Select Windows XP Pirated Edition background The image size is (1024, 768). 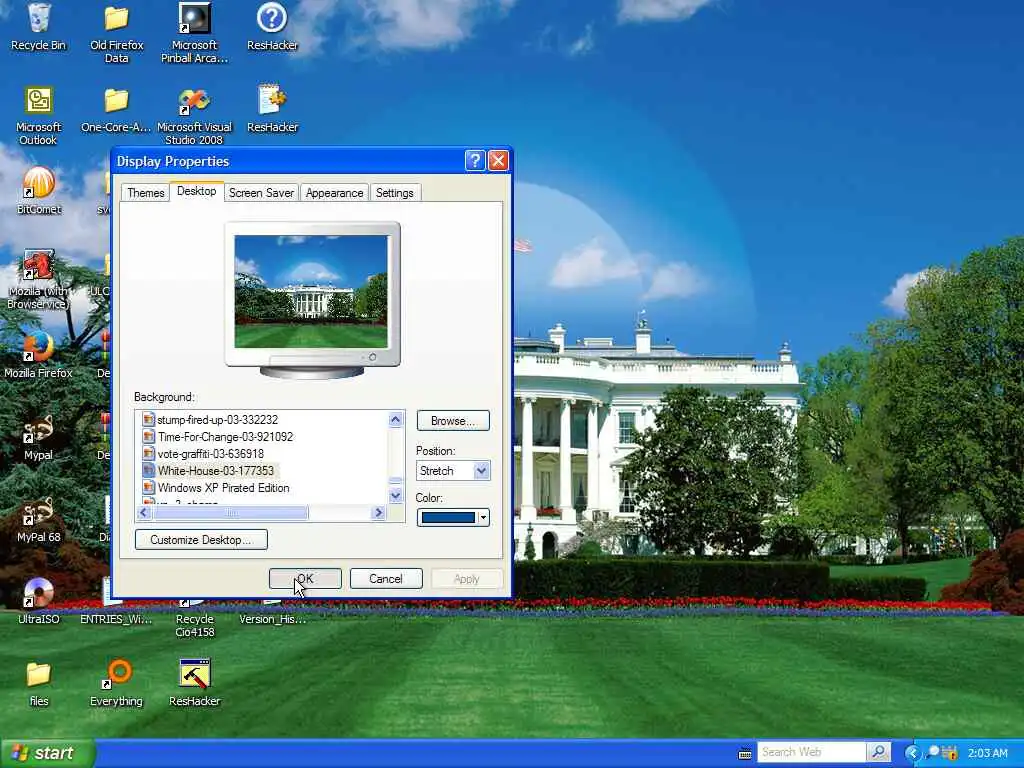[x=223, y=488]
